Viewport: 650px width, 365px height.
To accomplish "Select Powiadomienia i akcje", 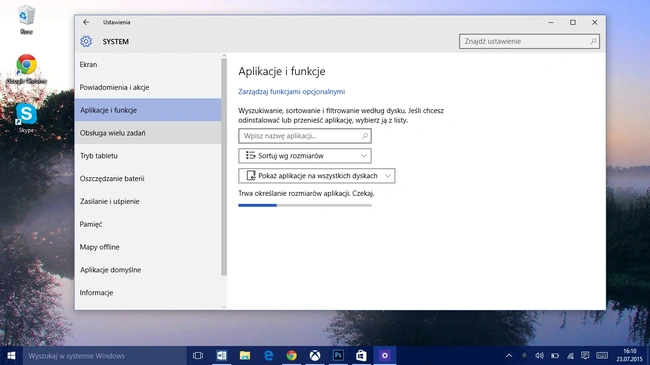I will [x=148, y=88].
